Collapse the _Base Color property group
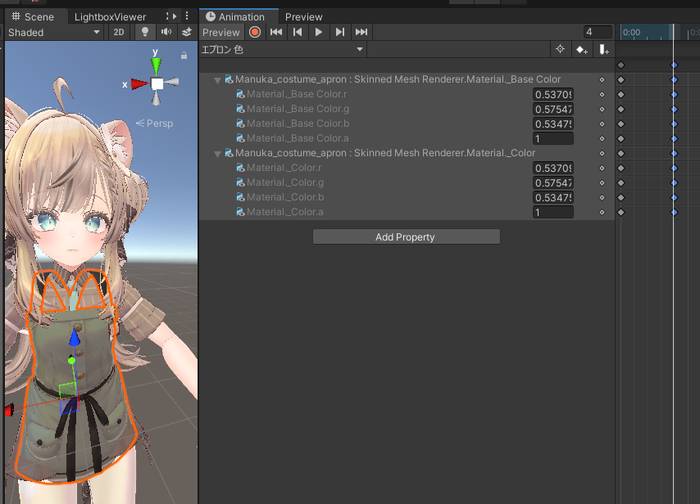The width and height of the screenshot is (700, 504). click(x=217, y=80)
